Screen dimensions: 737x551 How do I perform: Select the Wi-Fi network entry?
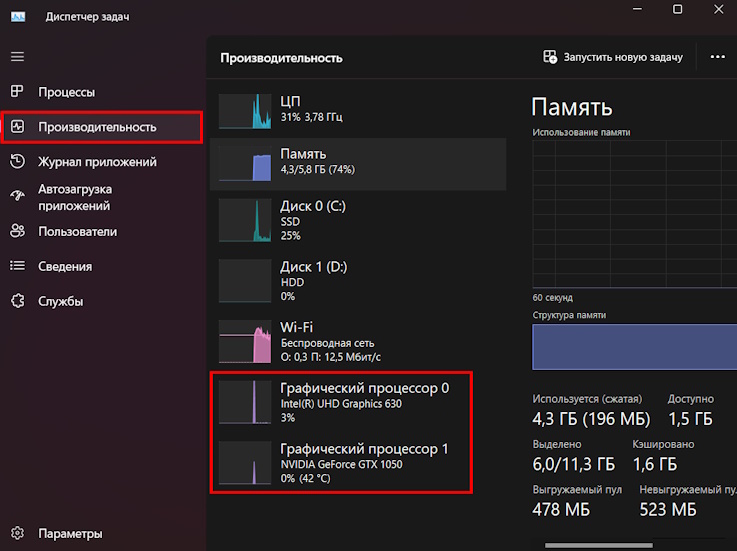(358, 341)
